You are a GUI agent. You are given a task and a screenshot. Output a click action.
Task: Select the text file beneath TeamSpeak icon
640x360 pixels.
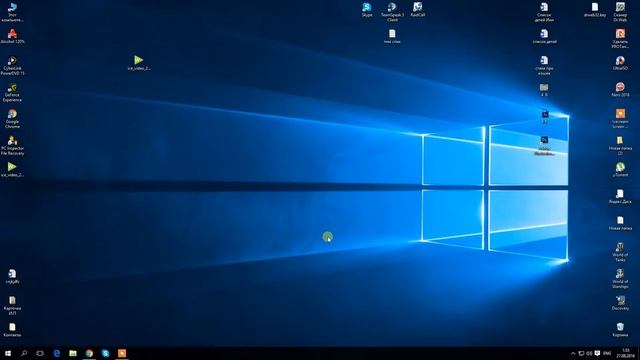[392, 36]
